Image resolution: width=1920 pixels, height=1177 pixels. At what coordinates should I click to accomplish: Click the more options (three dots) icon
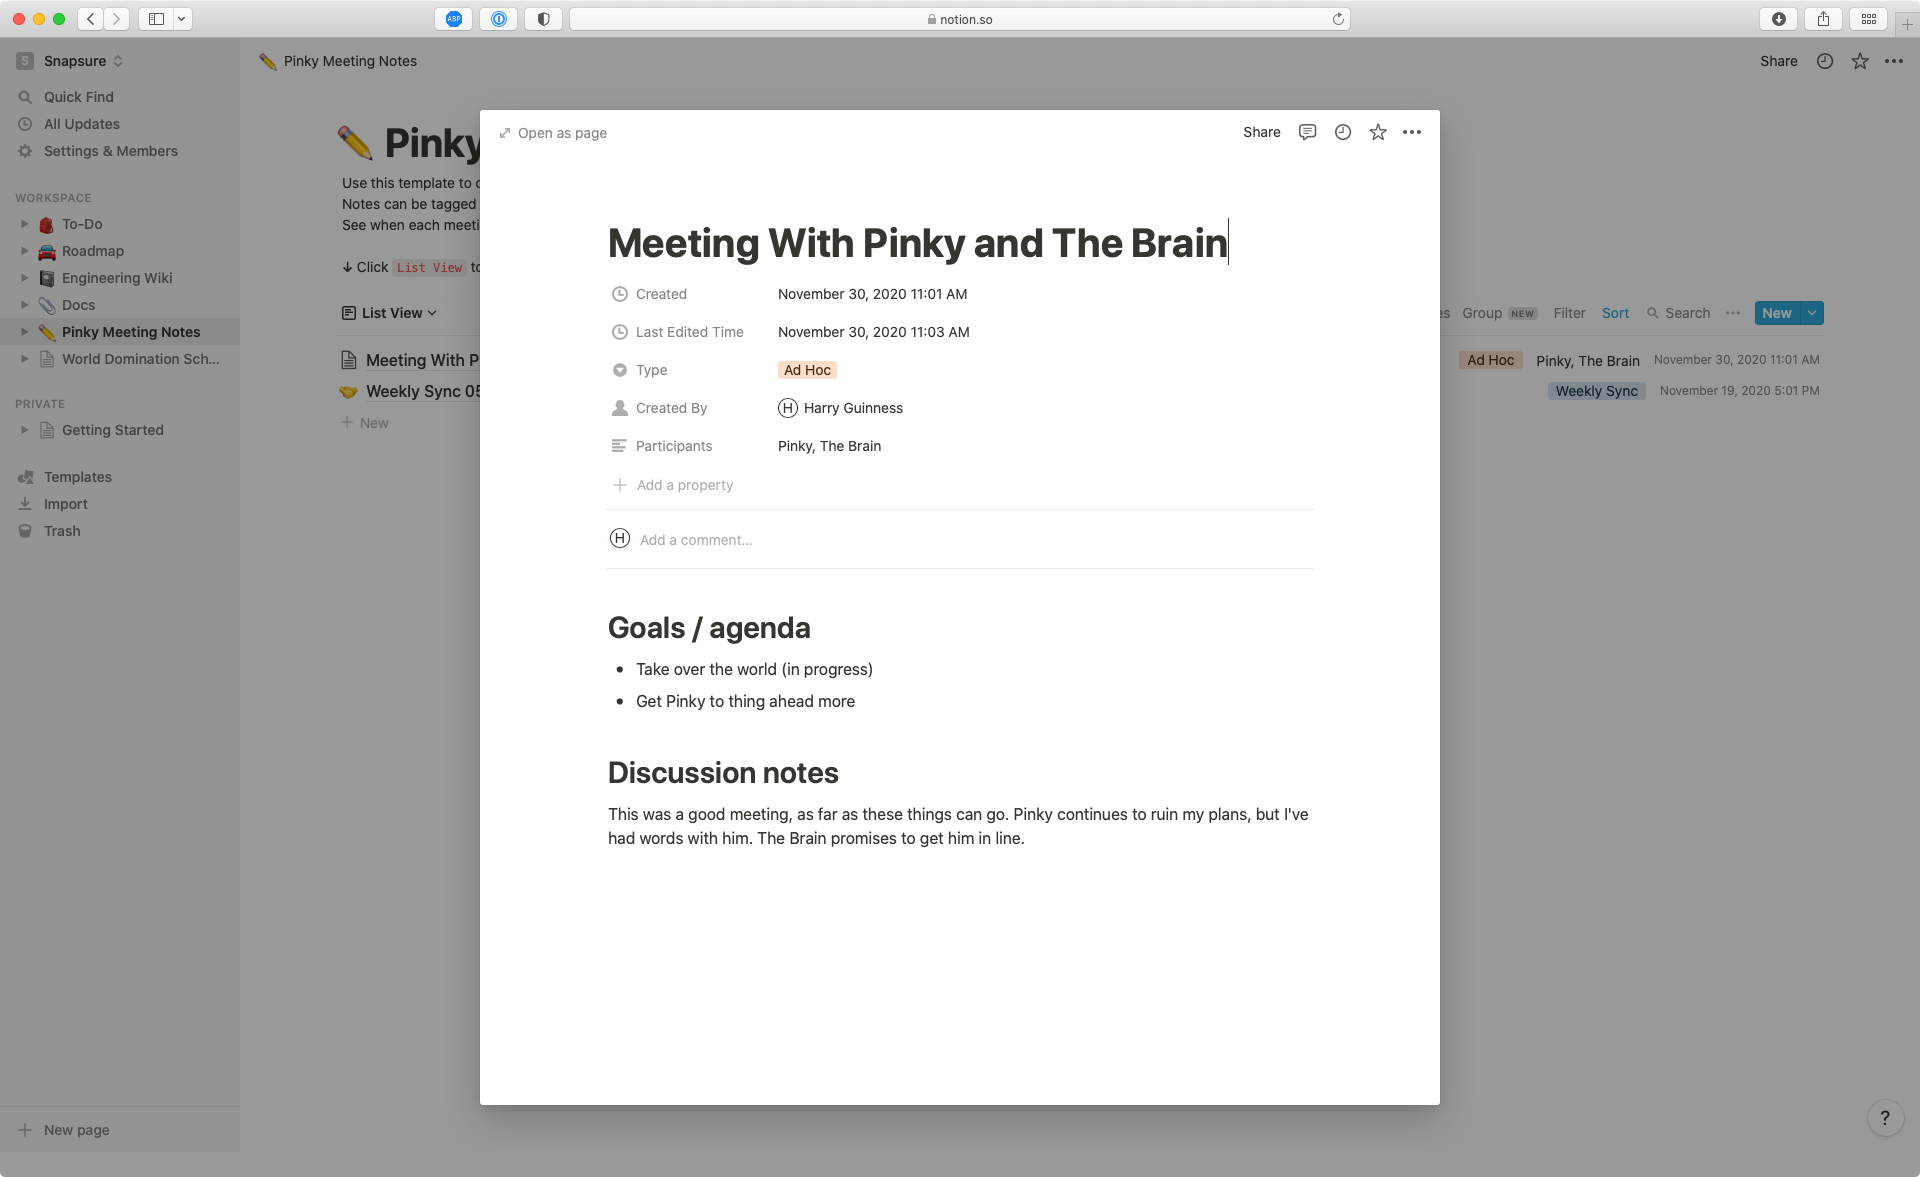pos(1411,132)
